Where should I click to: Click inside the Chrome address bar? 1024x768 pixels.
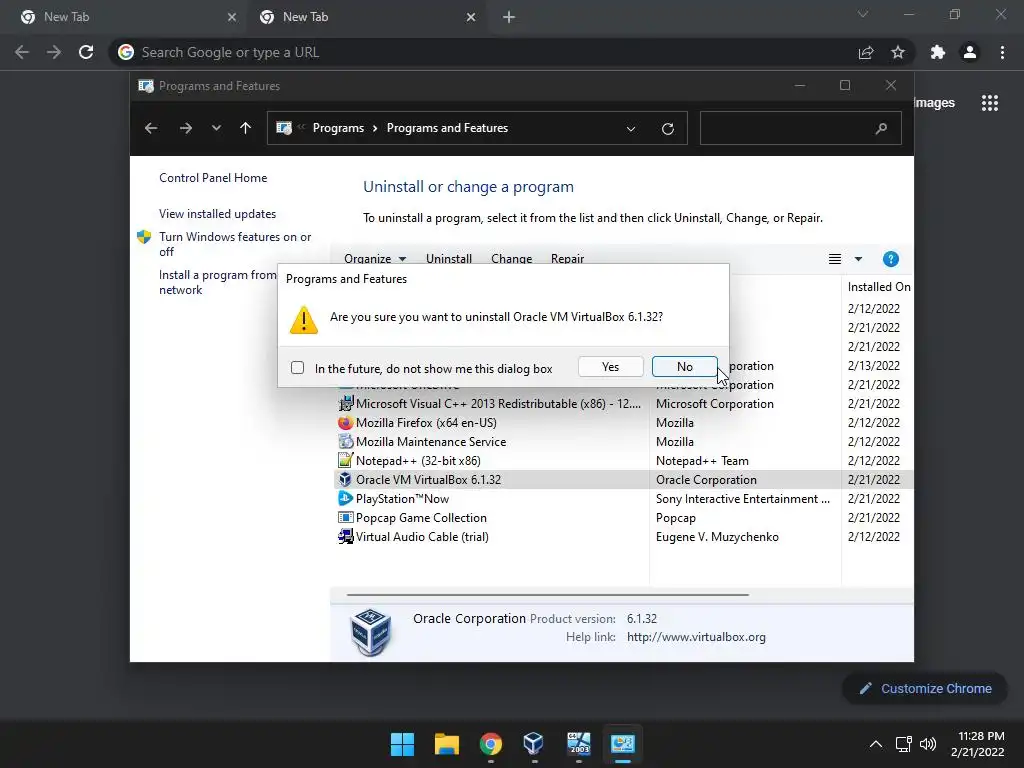[483, 52]
